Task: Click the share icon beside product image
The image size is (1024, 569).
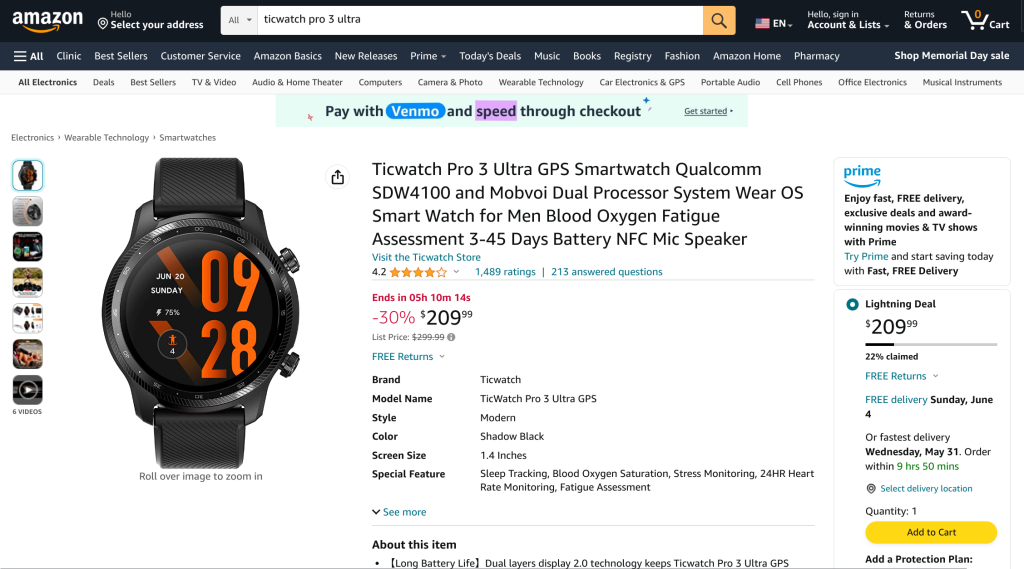Action: tap(337, 177)
